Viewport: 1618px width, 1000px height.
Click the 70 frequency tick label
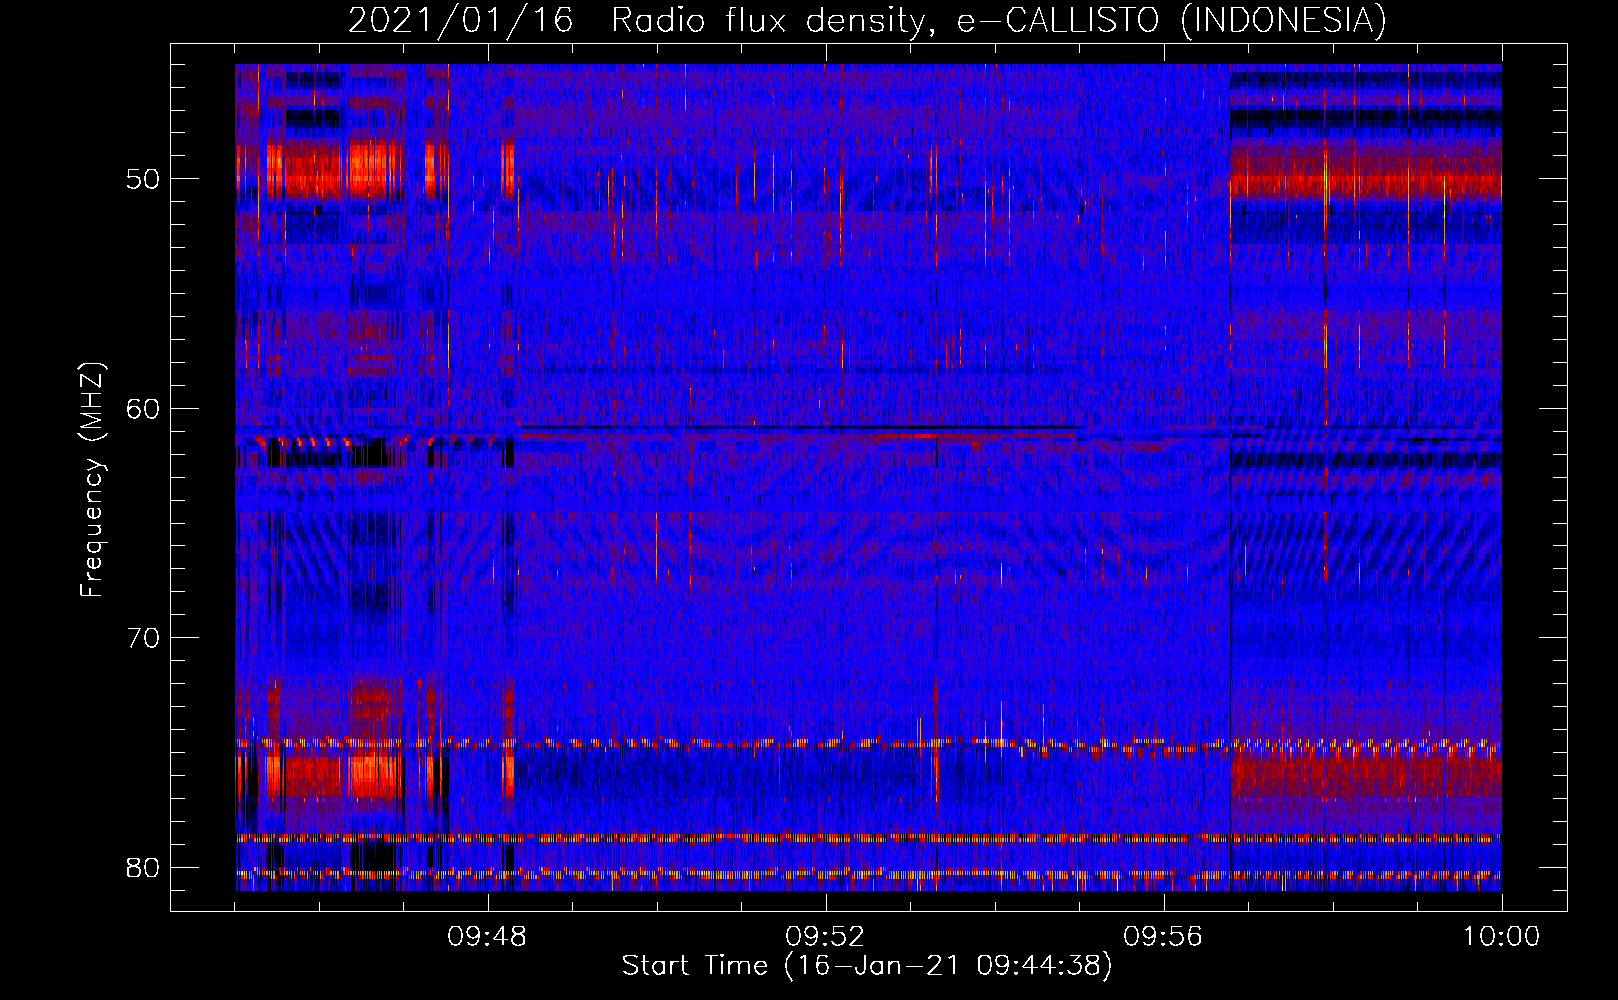point(144,638)
